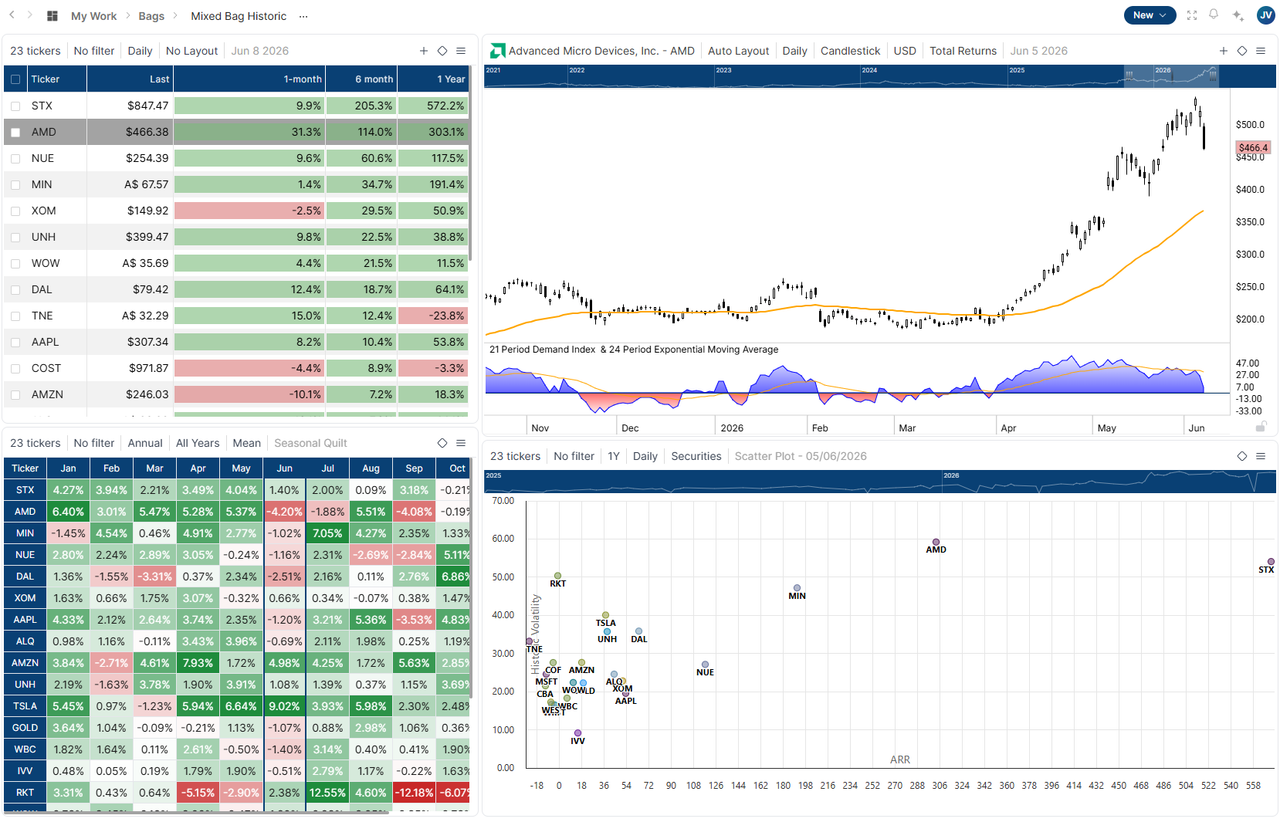Click the lock icon under chart axis

1261,425
